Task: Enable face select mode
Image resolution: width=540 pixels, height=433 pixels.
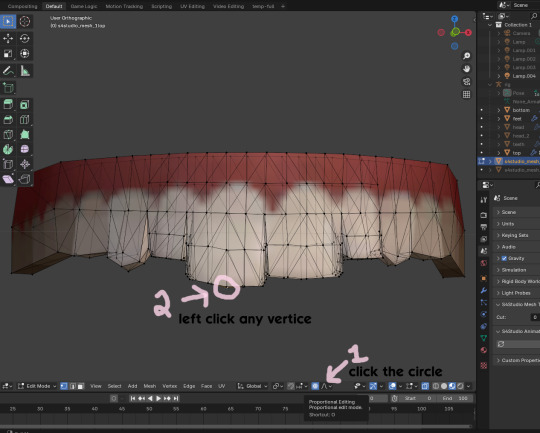Action: [x=81, y=386]
